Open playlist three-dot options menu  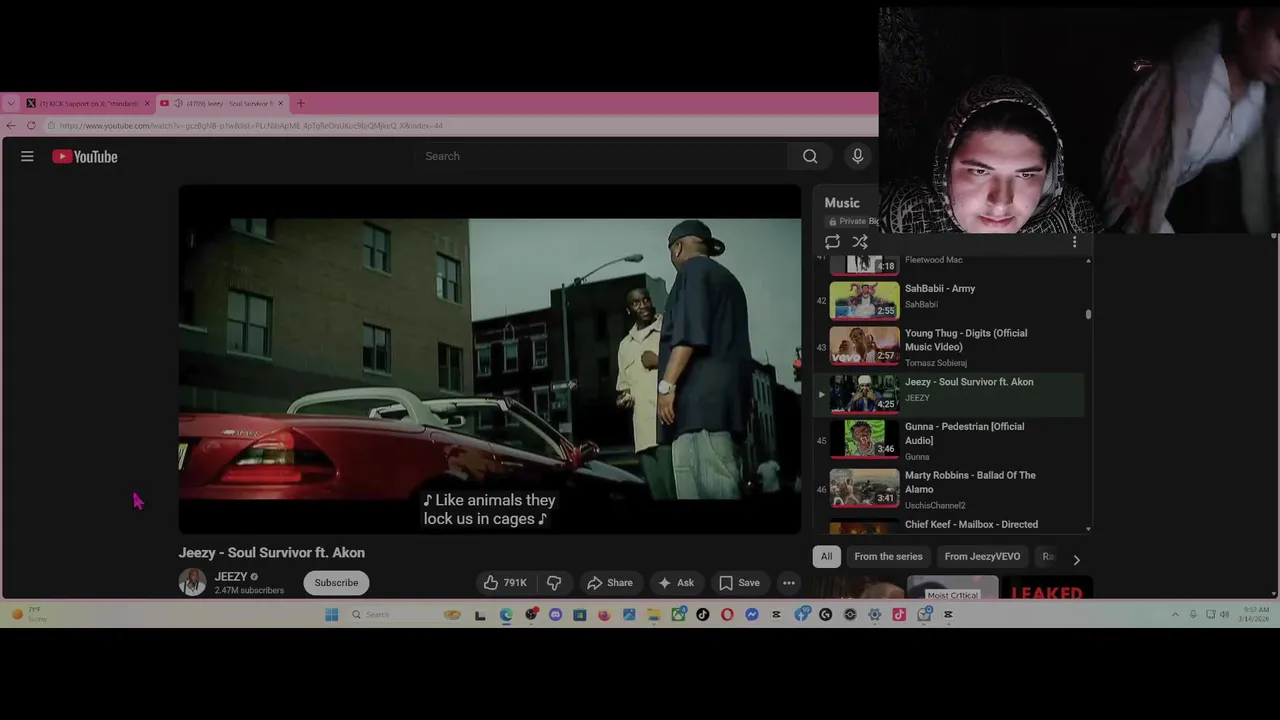click(x=1075, y=242)
